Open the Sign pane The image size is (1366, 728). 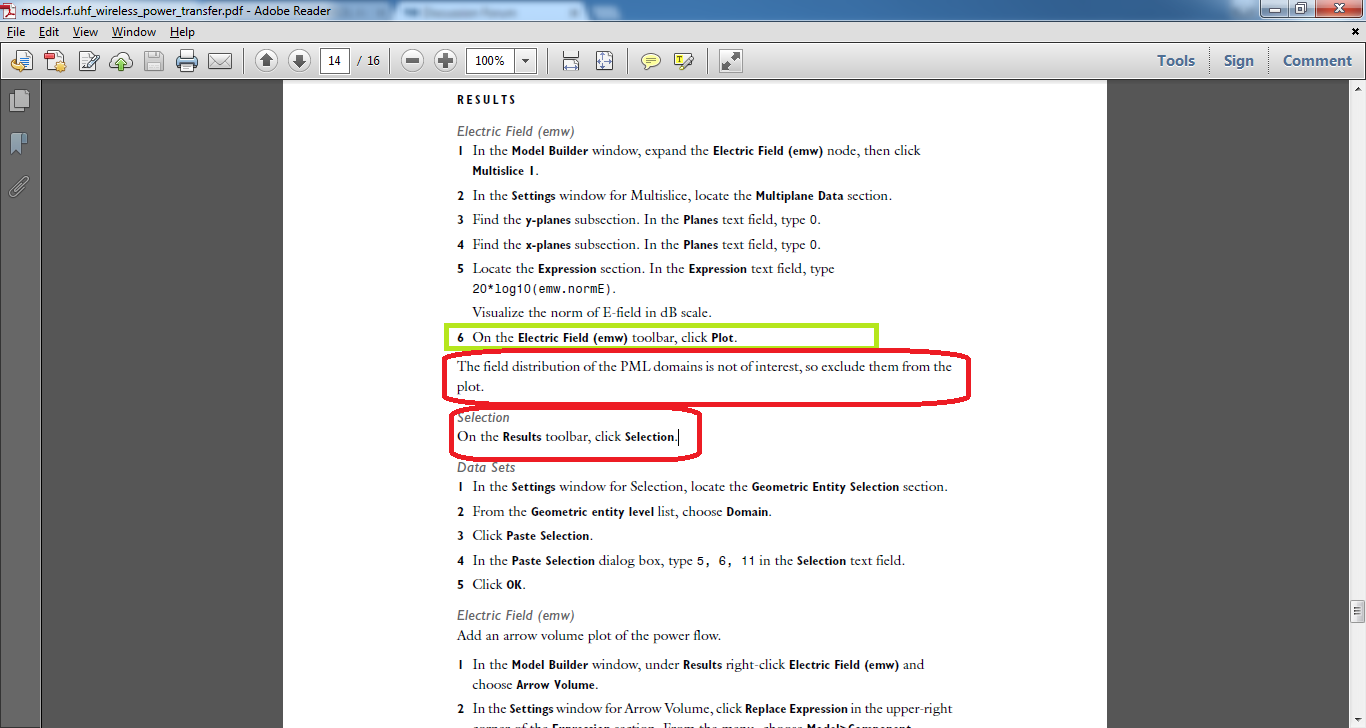(x=1238, y=61)
